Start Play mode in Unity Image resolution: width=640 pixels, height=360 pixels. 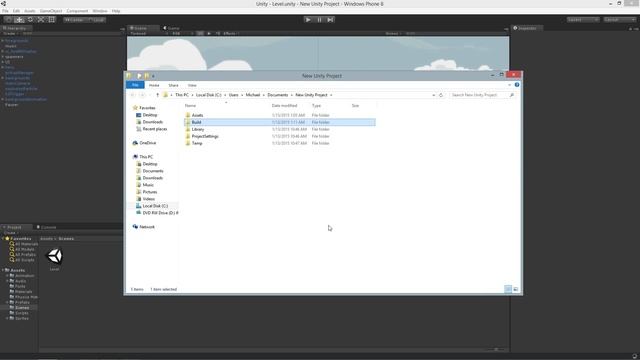point(308,20)
